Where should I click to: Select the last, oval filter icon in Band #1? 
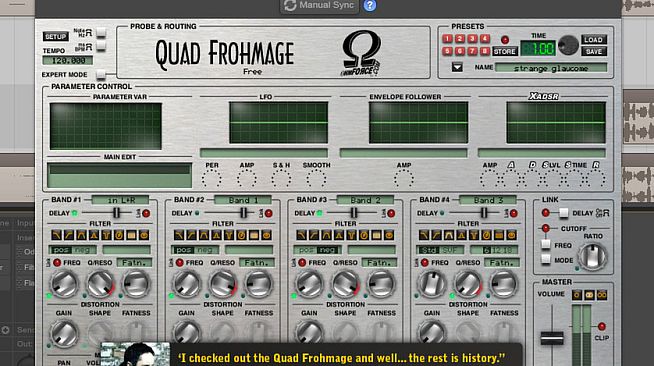[x=144, y=236]
